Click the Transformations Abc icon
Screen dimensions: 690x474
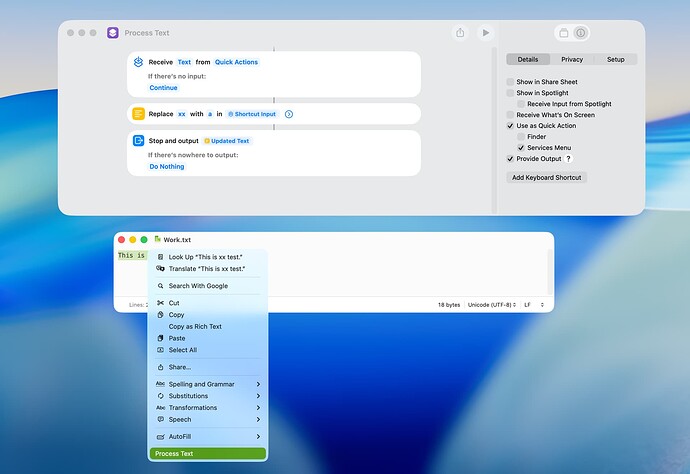click(x=160, y=408)
